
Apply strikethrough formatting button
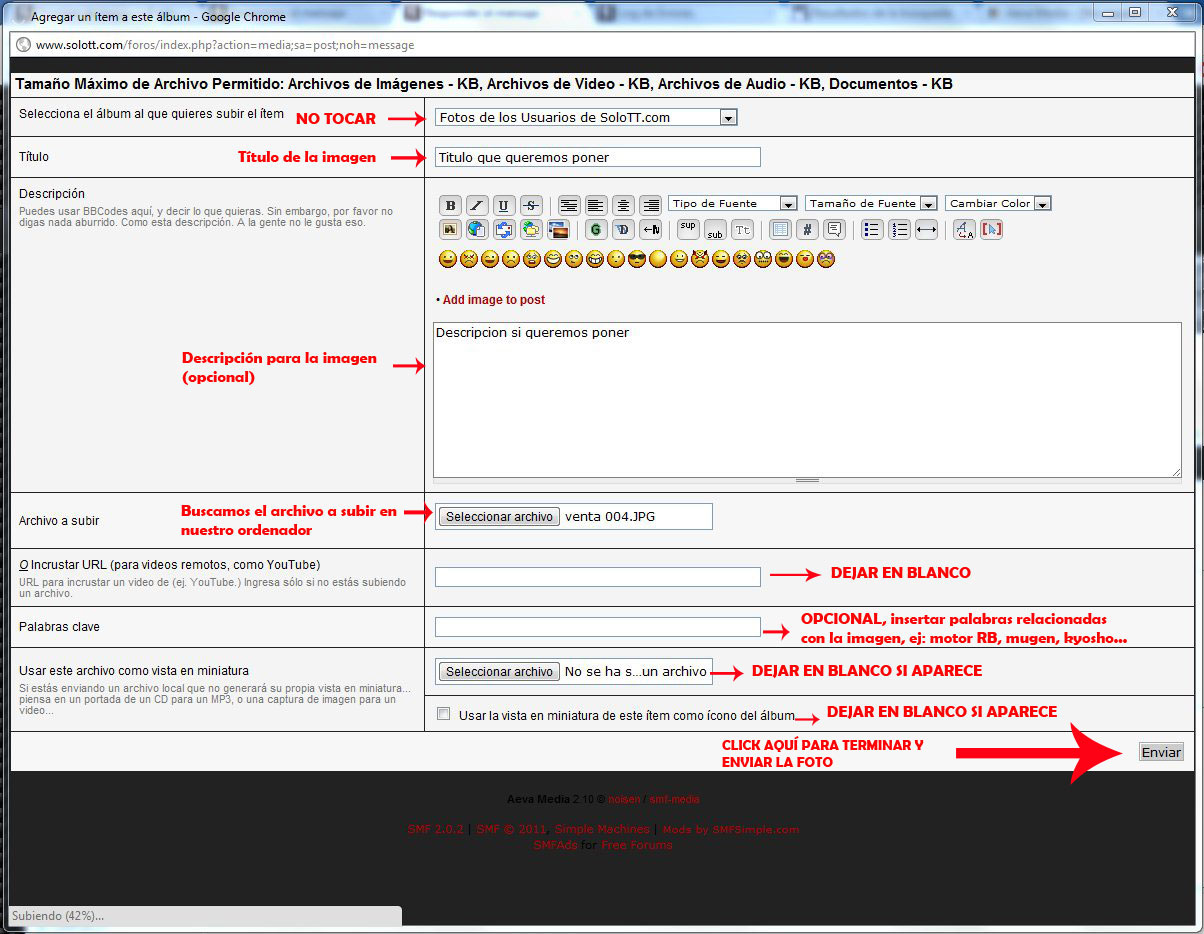[531, 205]
